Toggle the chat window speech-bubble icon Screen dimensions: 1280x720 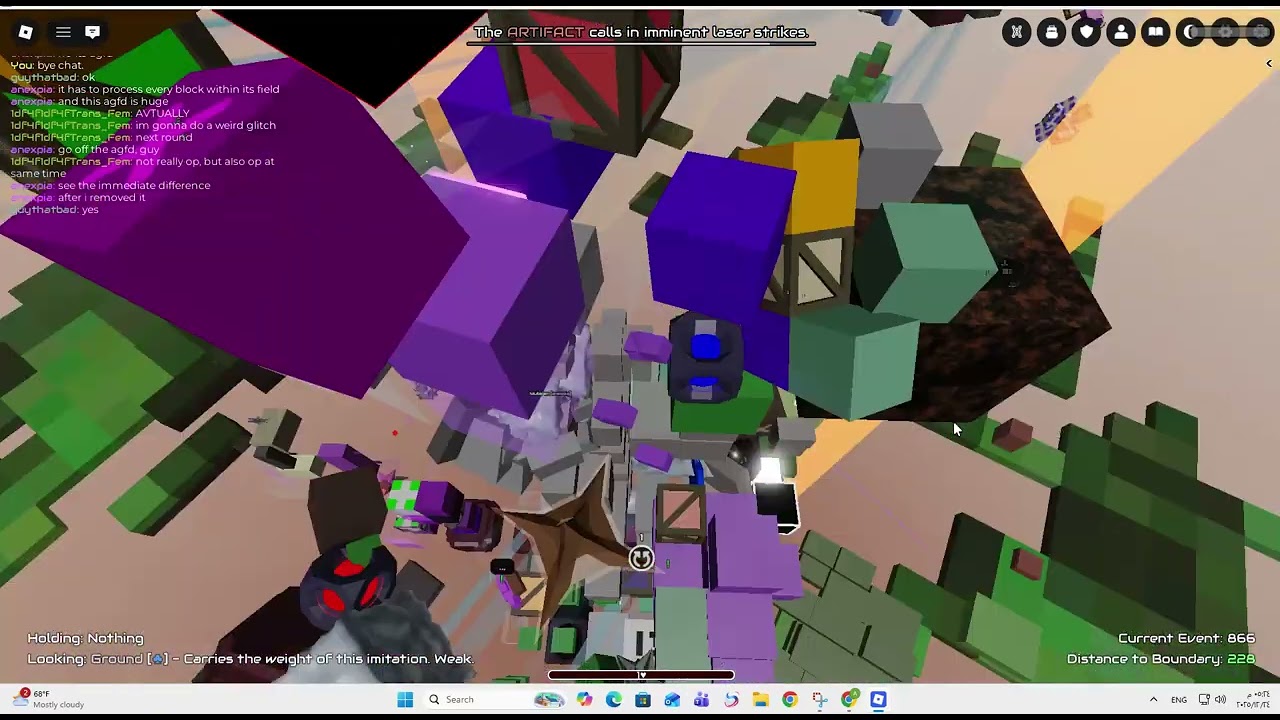[x=92, y=32]
